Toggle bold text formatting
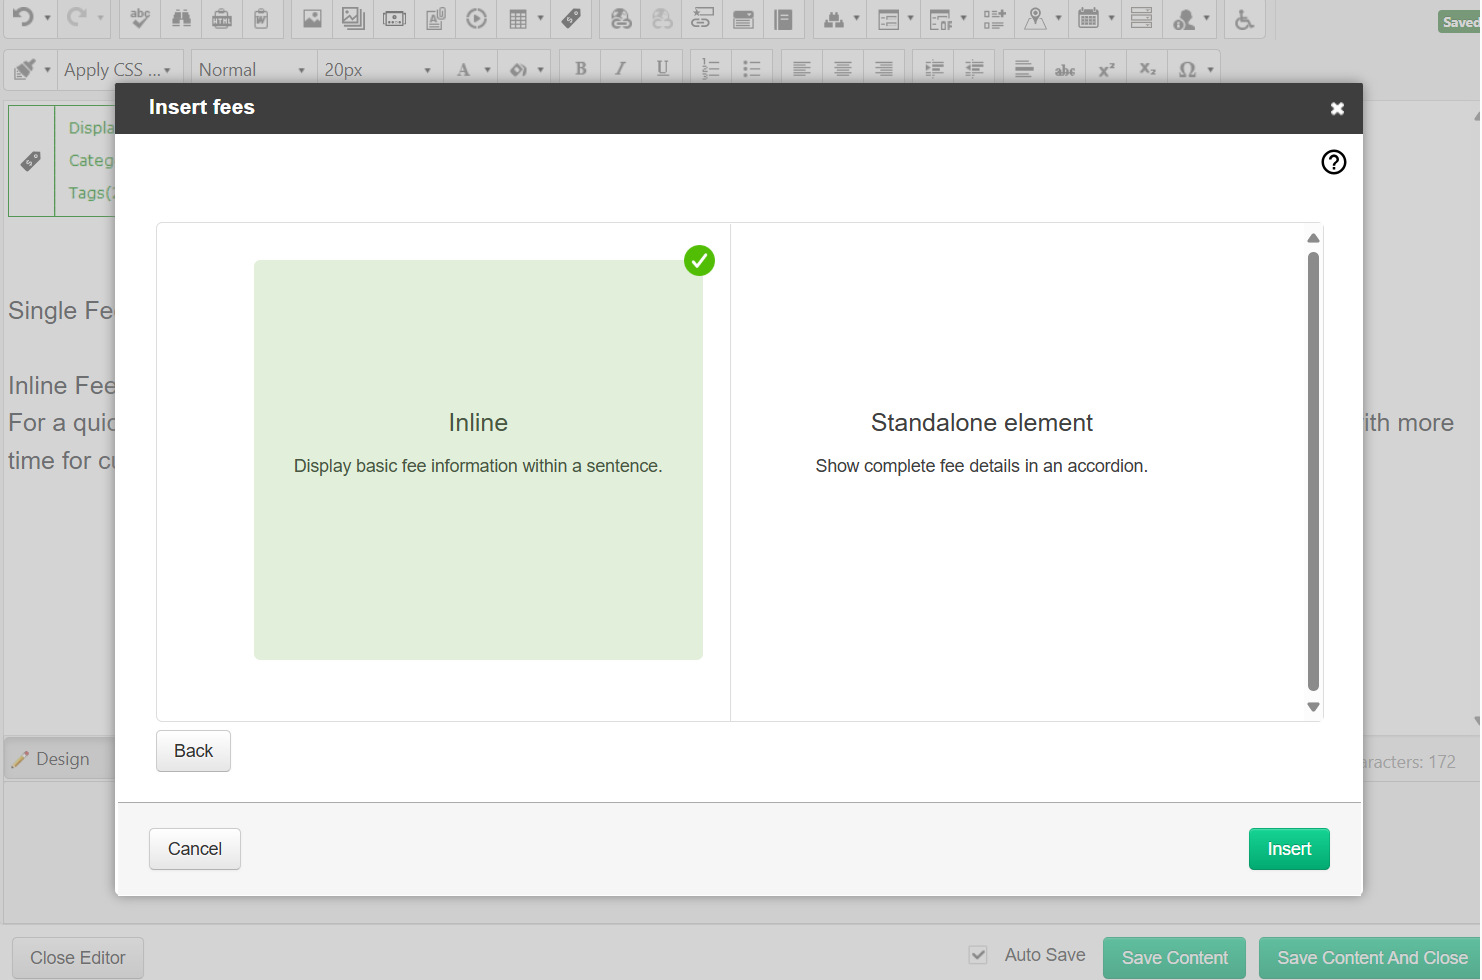Viewport: 1482px width, 980px height. [579, 67]
